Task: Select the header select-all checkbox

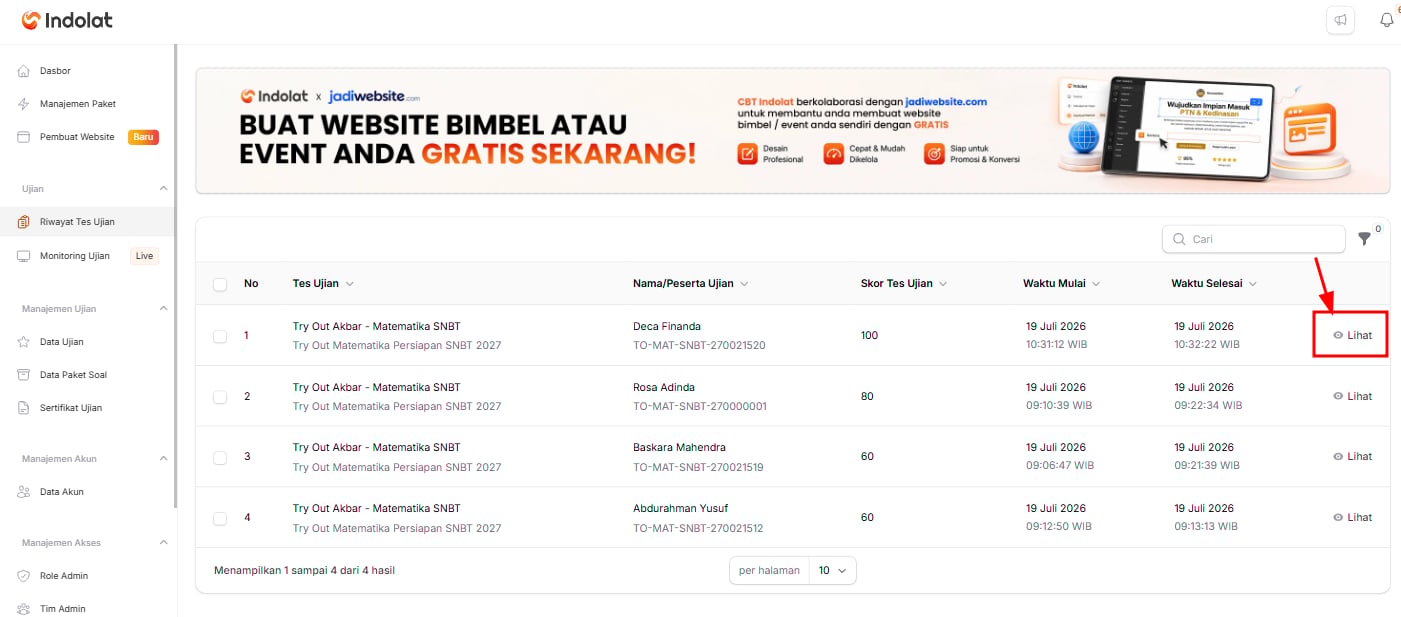Action: click(x=220, y=284)
